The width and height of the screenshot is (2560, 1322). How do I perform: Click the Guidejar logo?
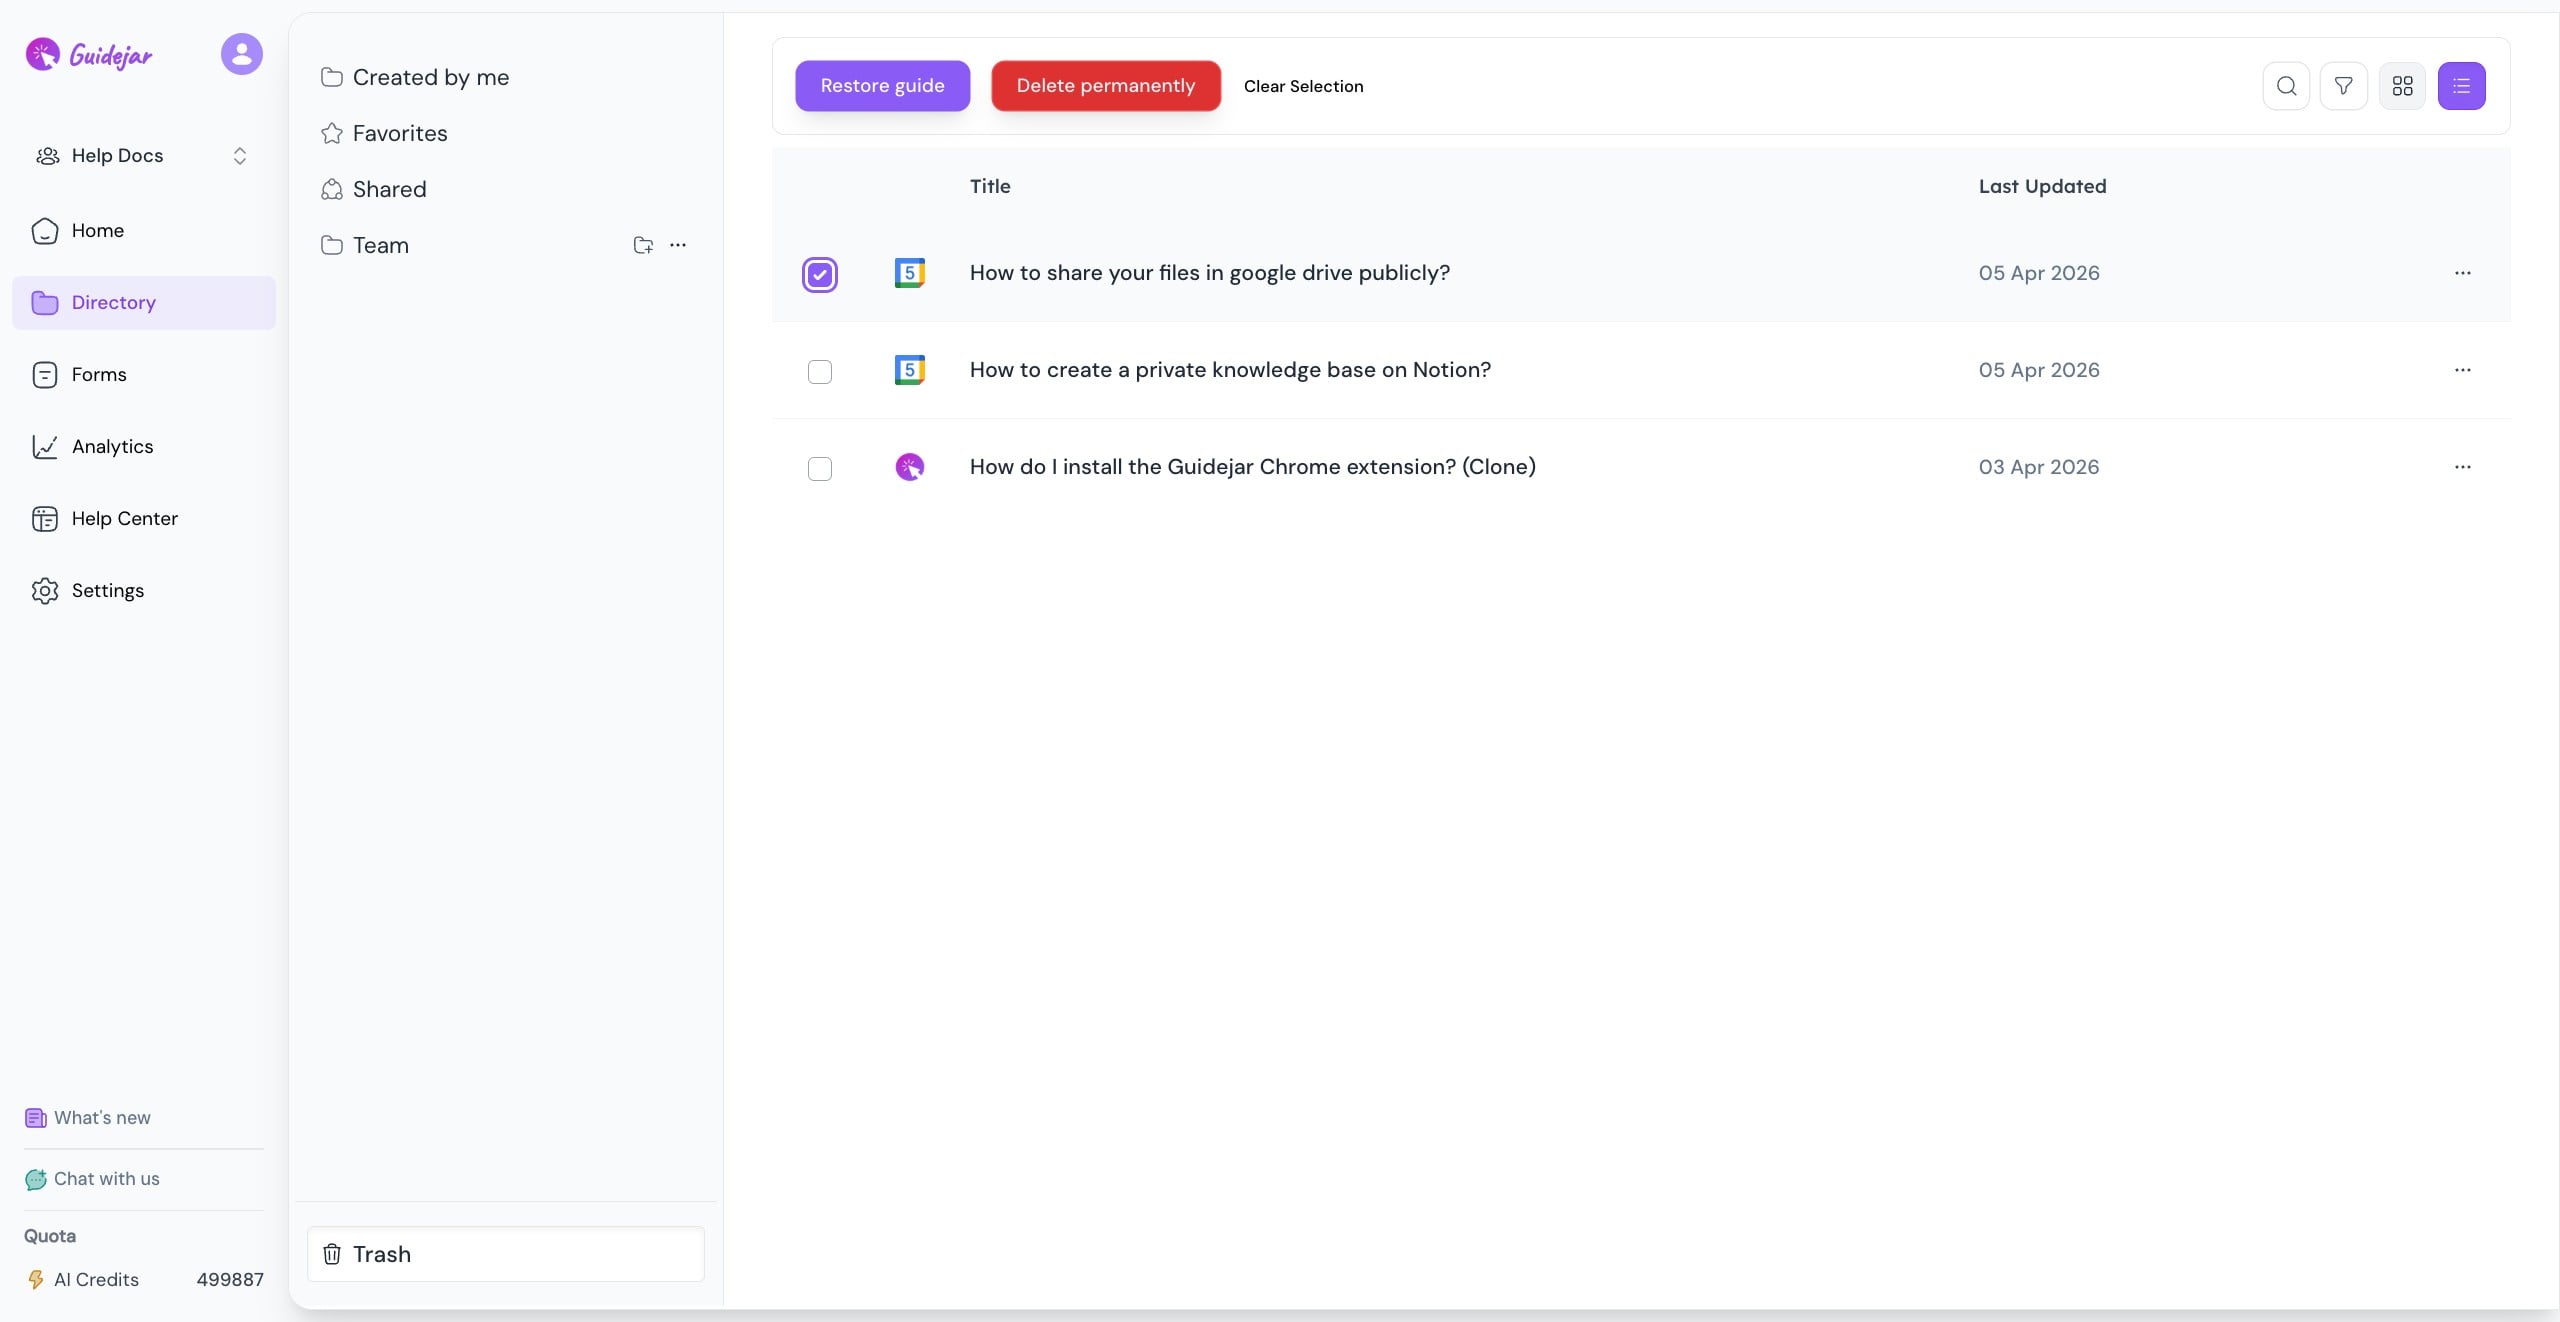[x=90, y=55]
